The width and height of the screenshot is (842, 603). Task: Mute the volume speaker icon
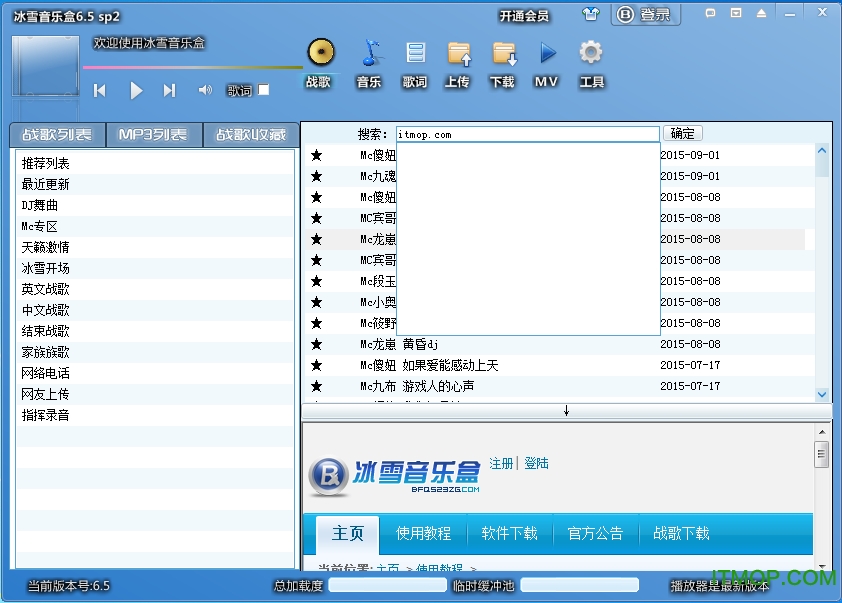[205, 90]
